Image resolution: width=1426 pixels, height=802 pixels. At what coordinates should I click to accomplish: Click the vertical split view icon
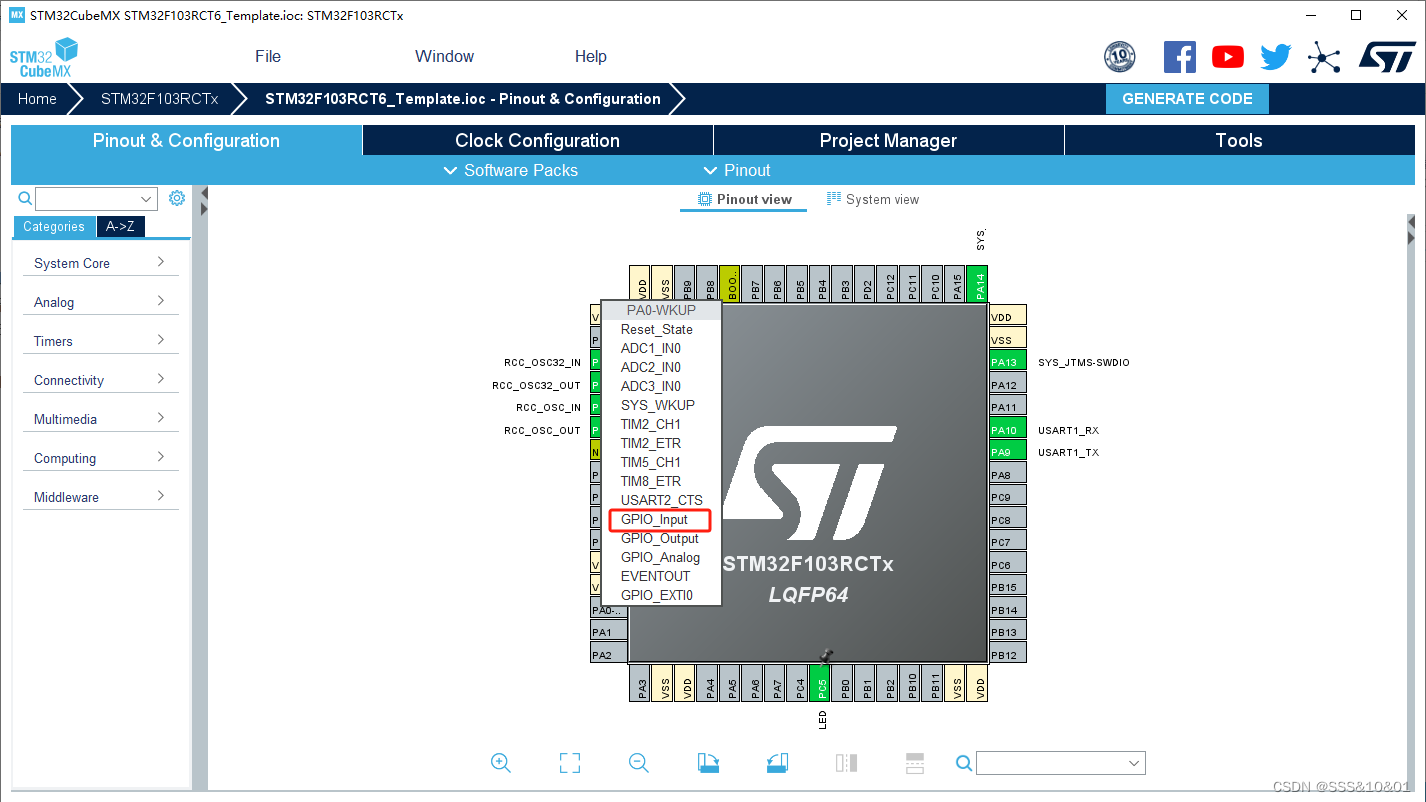846,763
